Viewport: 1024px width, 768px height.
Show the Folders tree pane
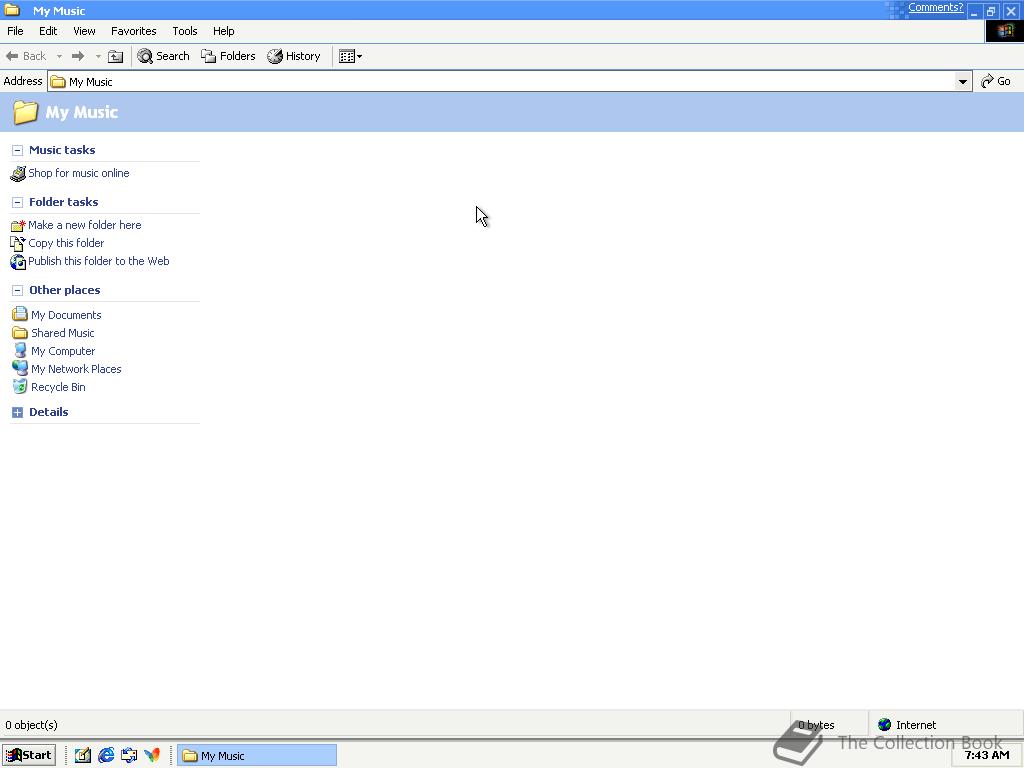[228, 56]
